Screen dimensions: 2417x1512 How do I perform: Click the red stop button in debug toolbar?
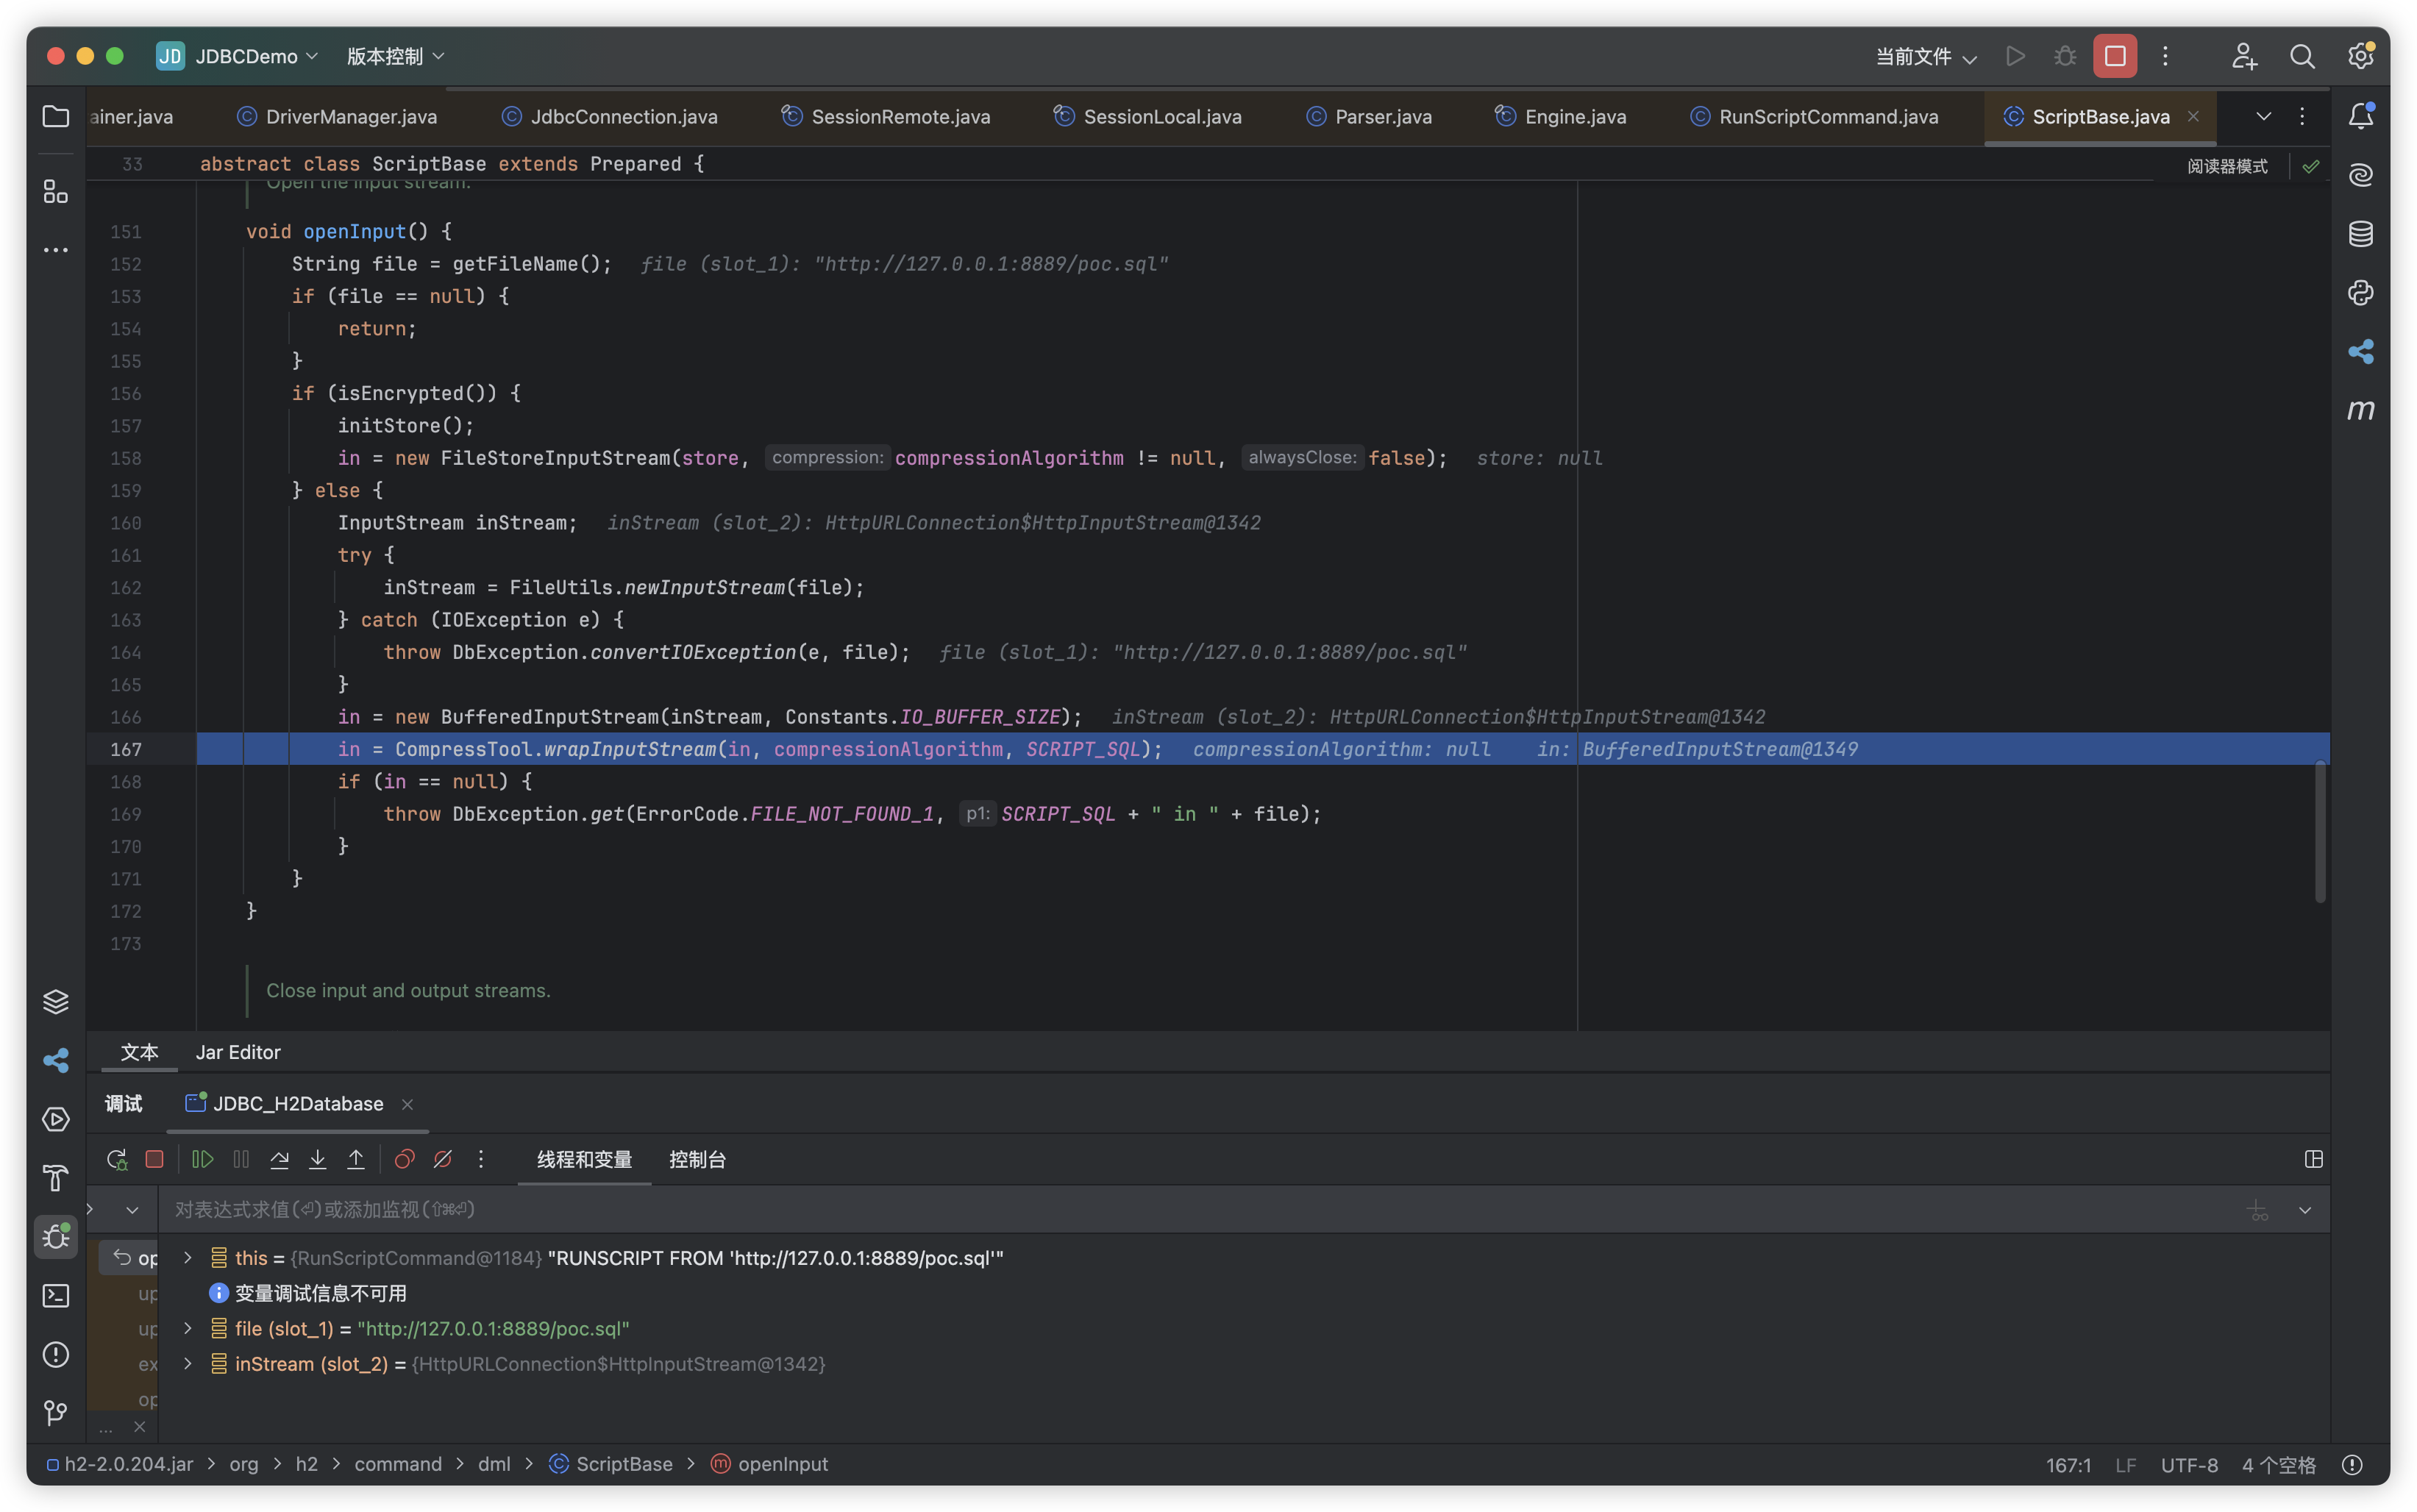click(x=154, y=1159)
